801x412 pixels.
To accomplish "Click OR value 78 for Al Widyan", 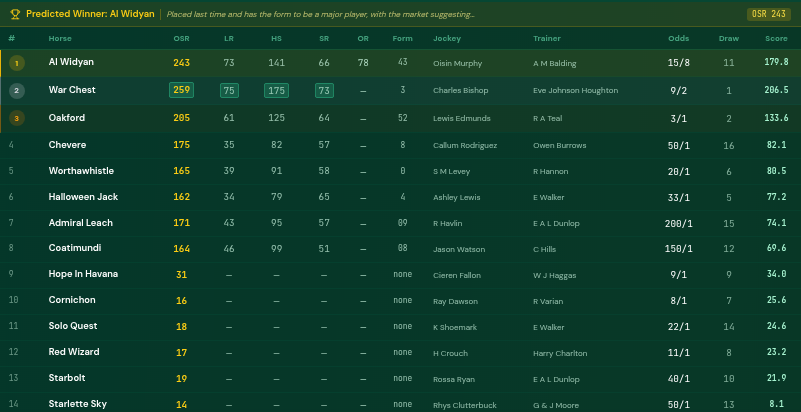I will point(363,63).
